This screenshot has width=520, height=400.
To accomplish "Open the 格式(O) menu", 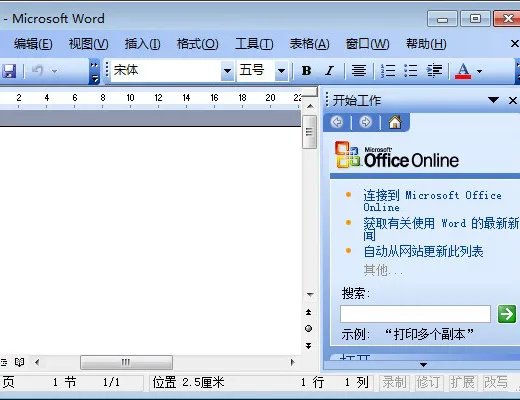I will coord(197,44).
